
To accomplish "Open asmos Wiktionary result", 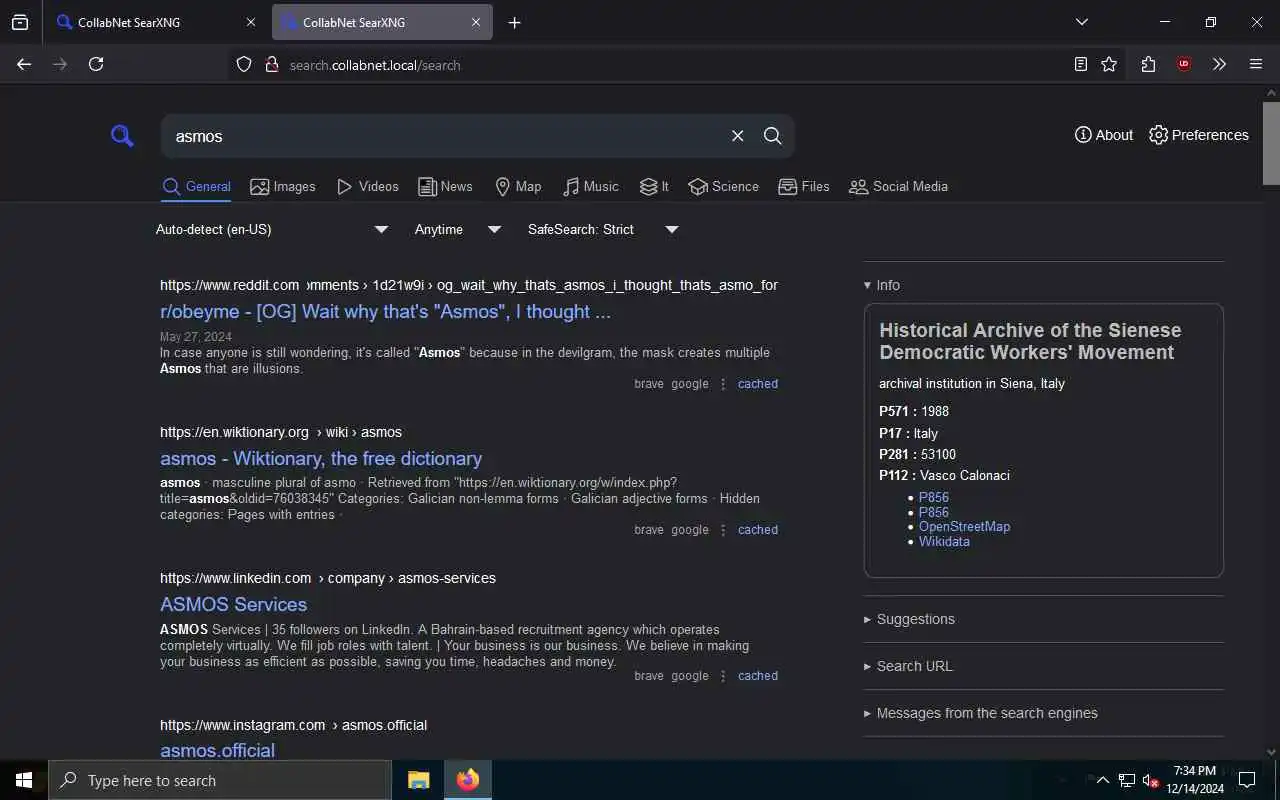I will coord(321,459).
